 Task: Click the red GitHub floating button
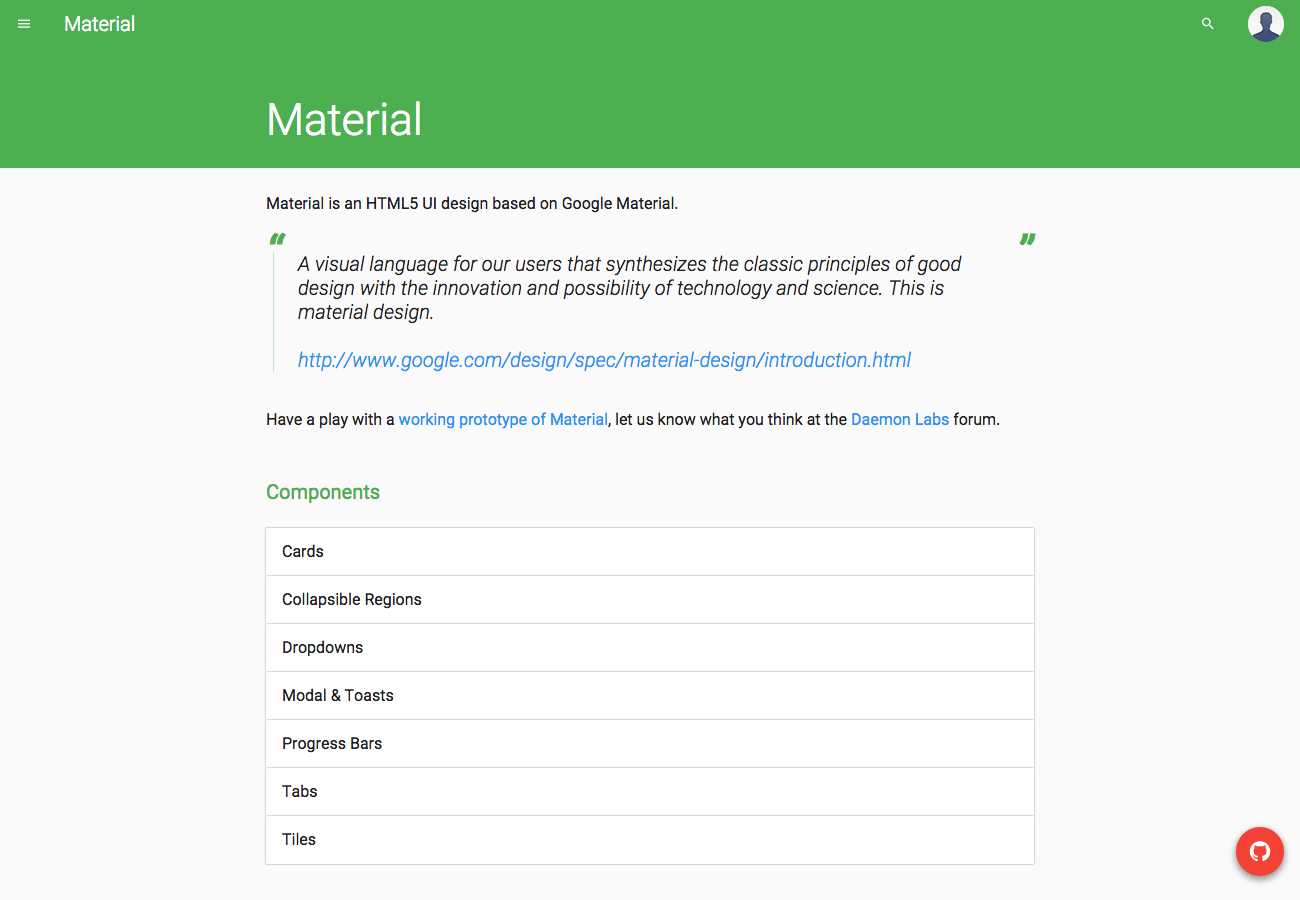coord(1259,852)
